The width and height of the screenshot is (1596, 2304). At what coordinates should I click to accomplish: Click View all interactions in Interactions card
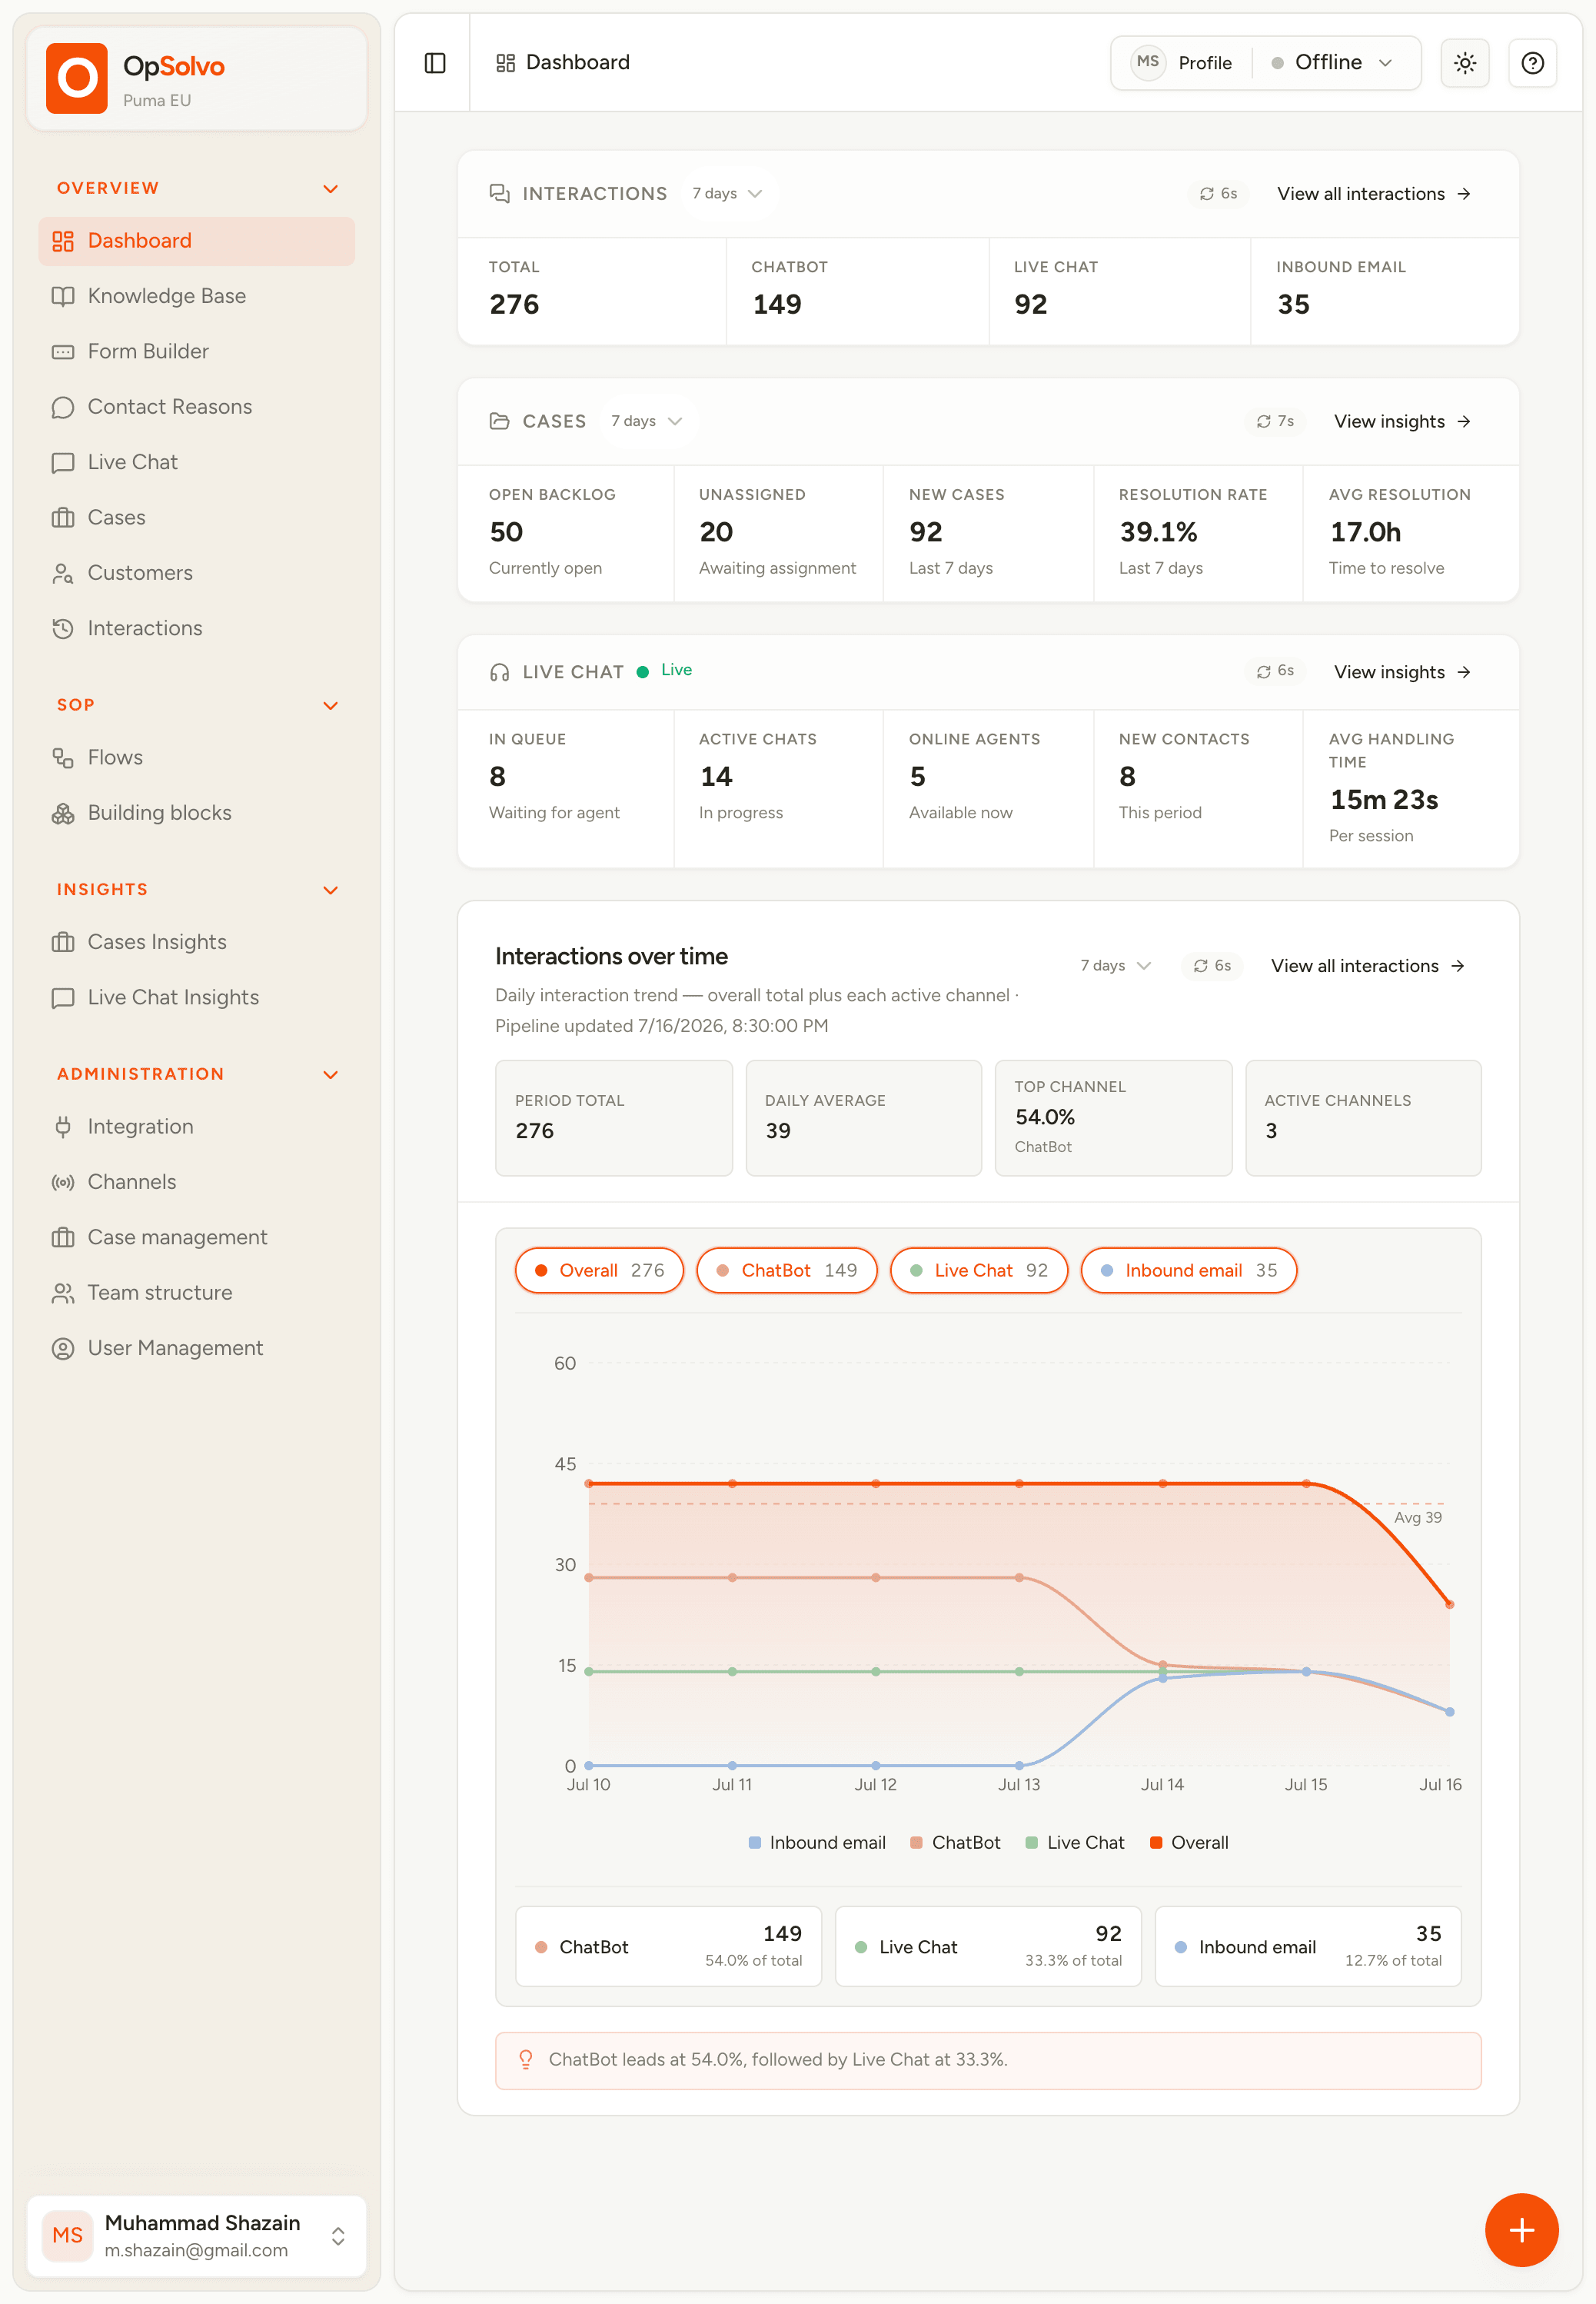tap(1374, 194)
